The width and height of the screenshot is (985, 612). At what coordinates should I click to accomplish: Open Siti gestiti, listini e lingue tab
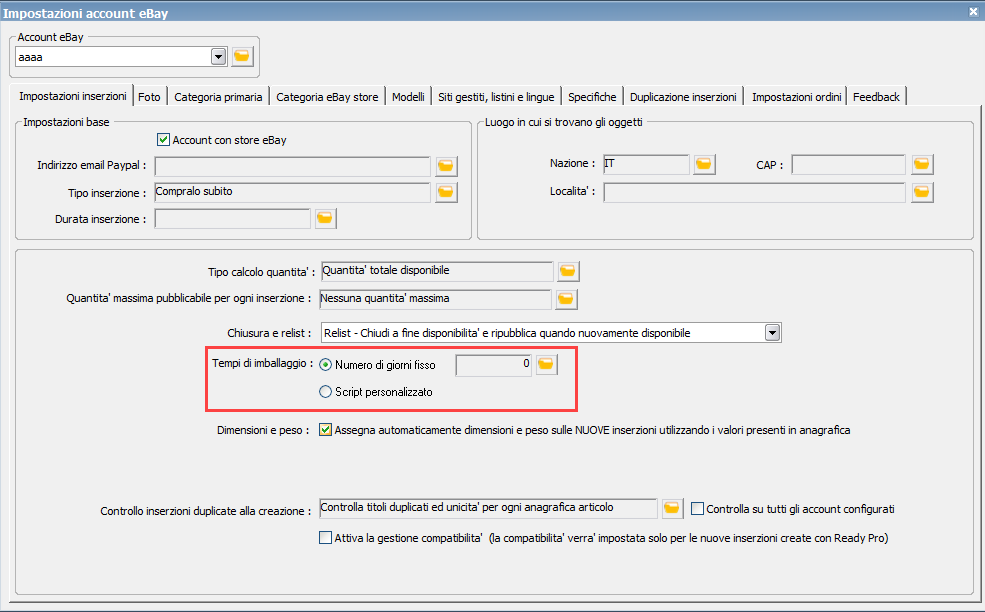496,97
